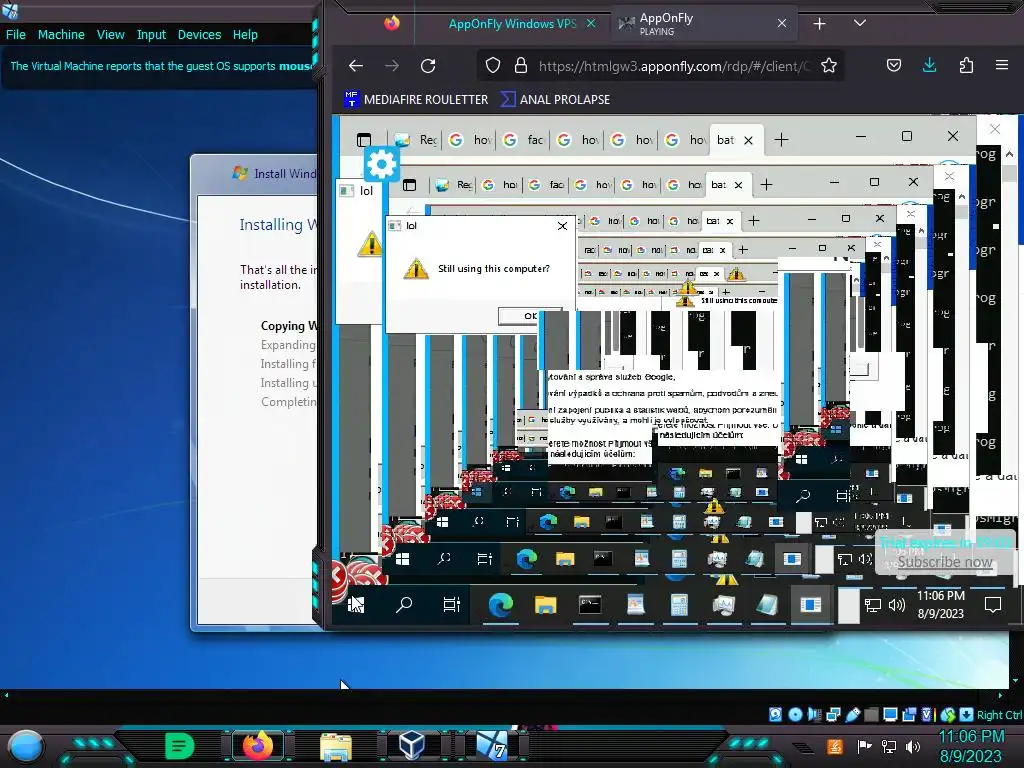Open the MEDIAFIRE ROULETTER bookmark
Viewport: 1024px width, 768px height.
coord(416,99)
